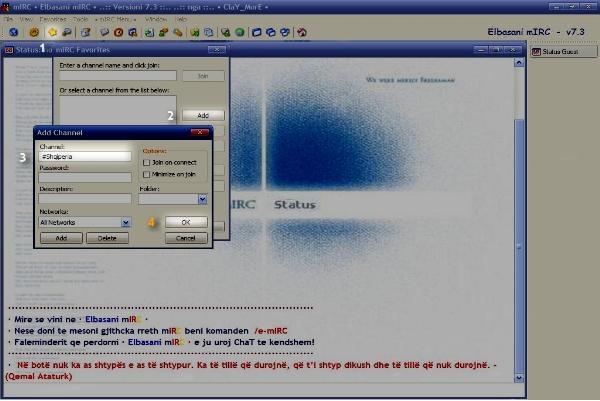Select the Status Guest switchbar button

[564, 52]
